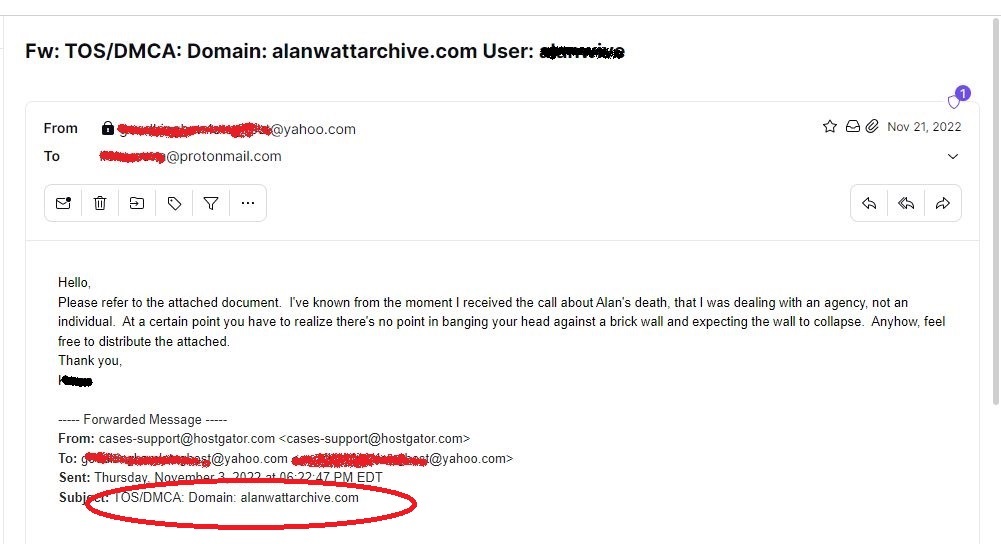Screen dimensions: 1001x544
Task: Click the attachment paperclip icon
Action: (872, 126)
